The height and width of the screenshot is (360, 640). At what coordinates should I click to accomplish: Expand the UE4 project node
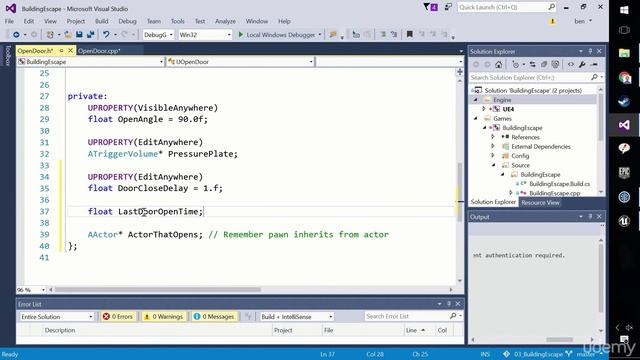(x=484, y=109)
